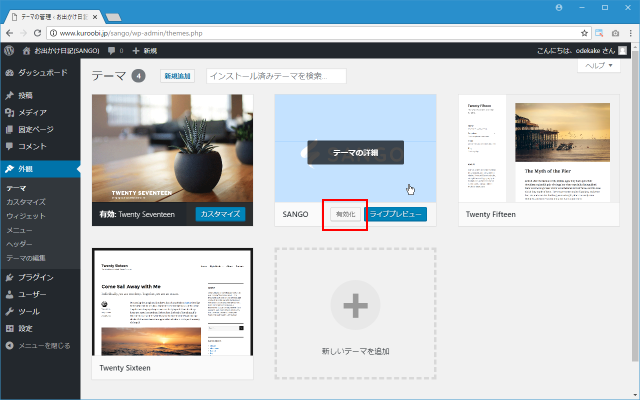
Task: Open カスタマイズ submenu item
Action: point(26,202)
